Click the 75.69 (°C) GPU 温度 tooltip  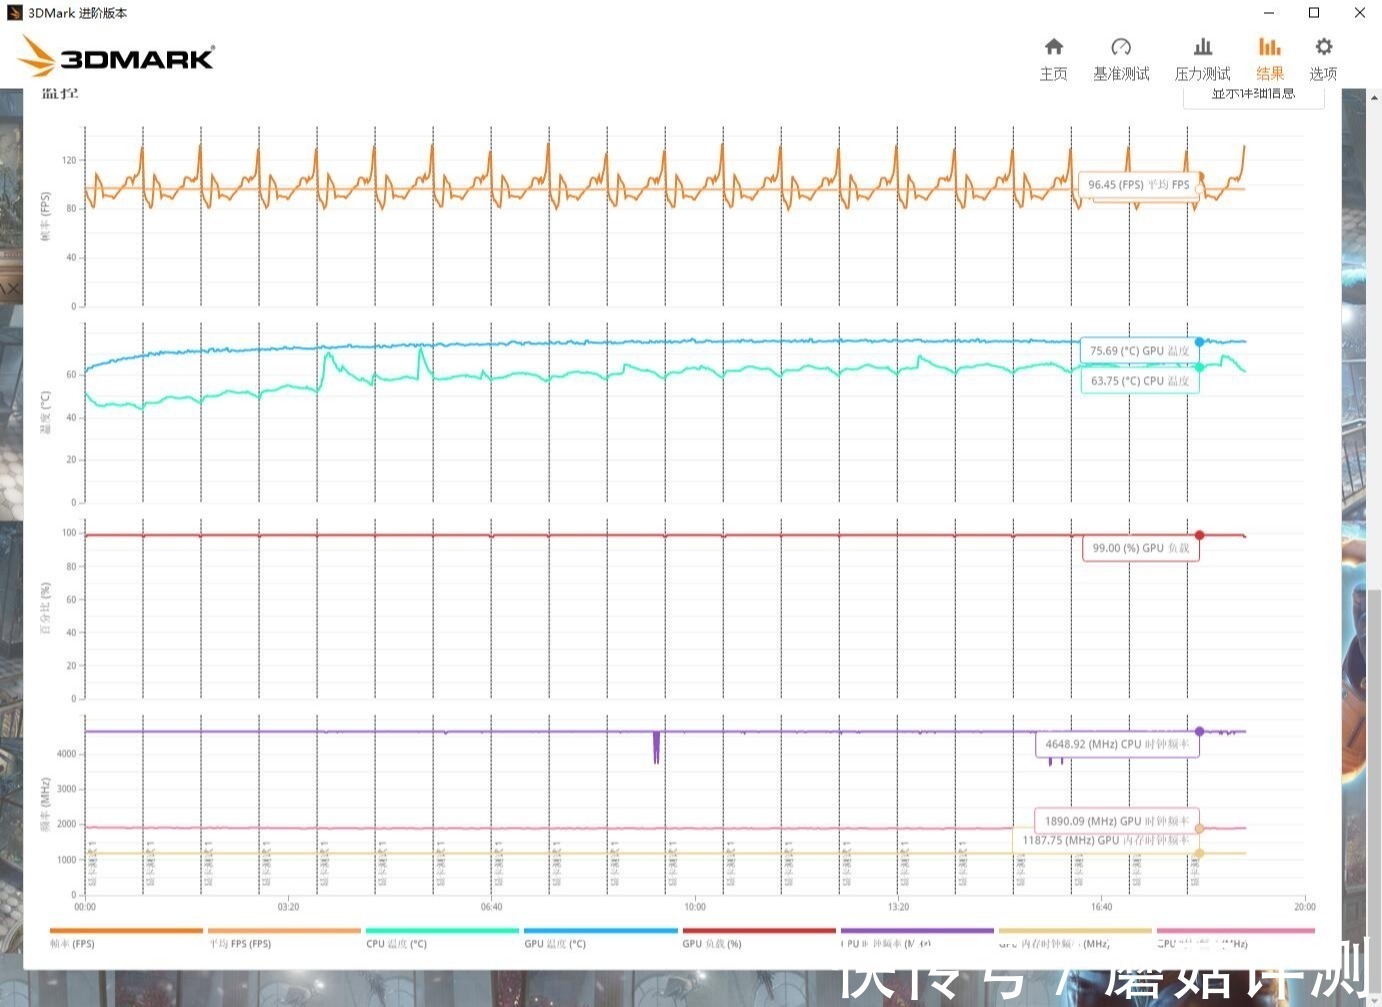tap(1139, 351)
